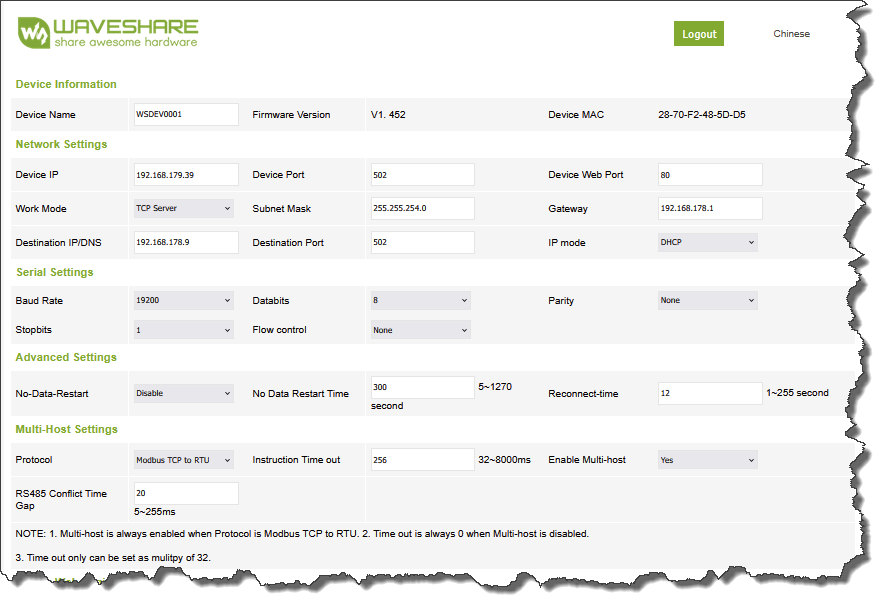Click the Instruction Time out field
This screenshot has height=610, width=891.
point(422,459)
